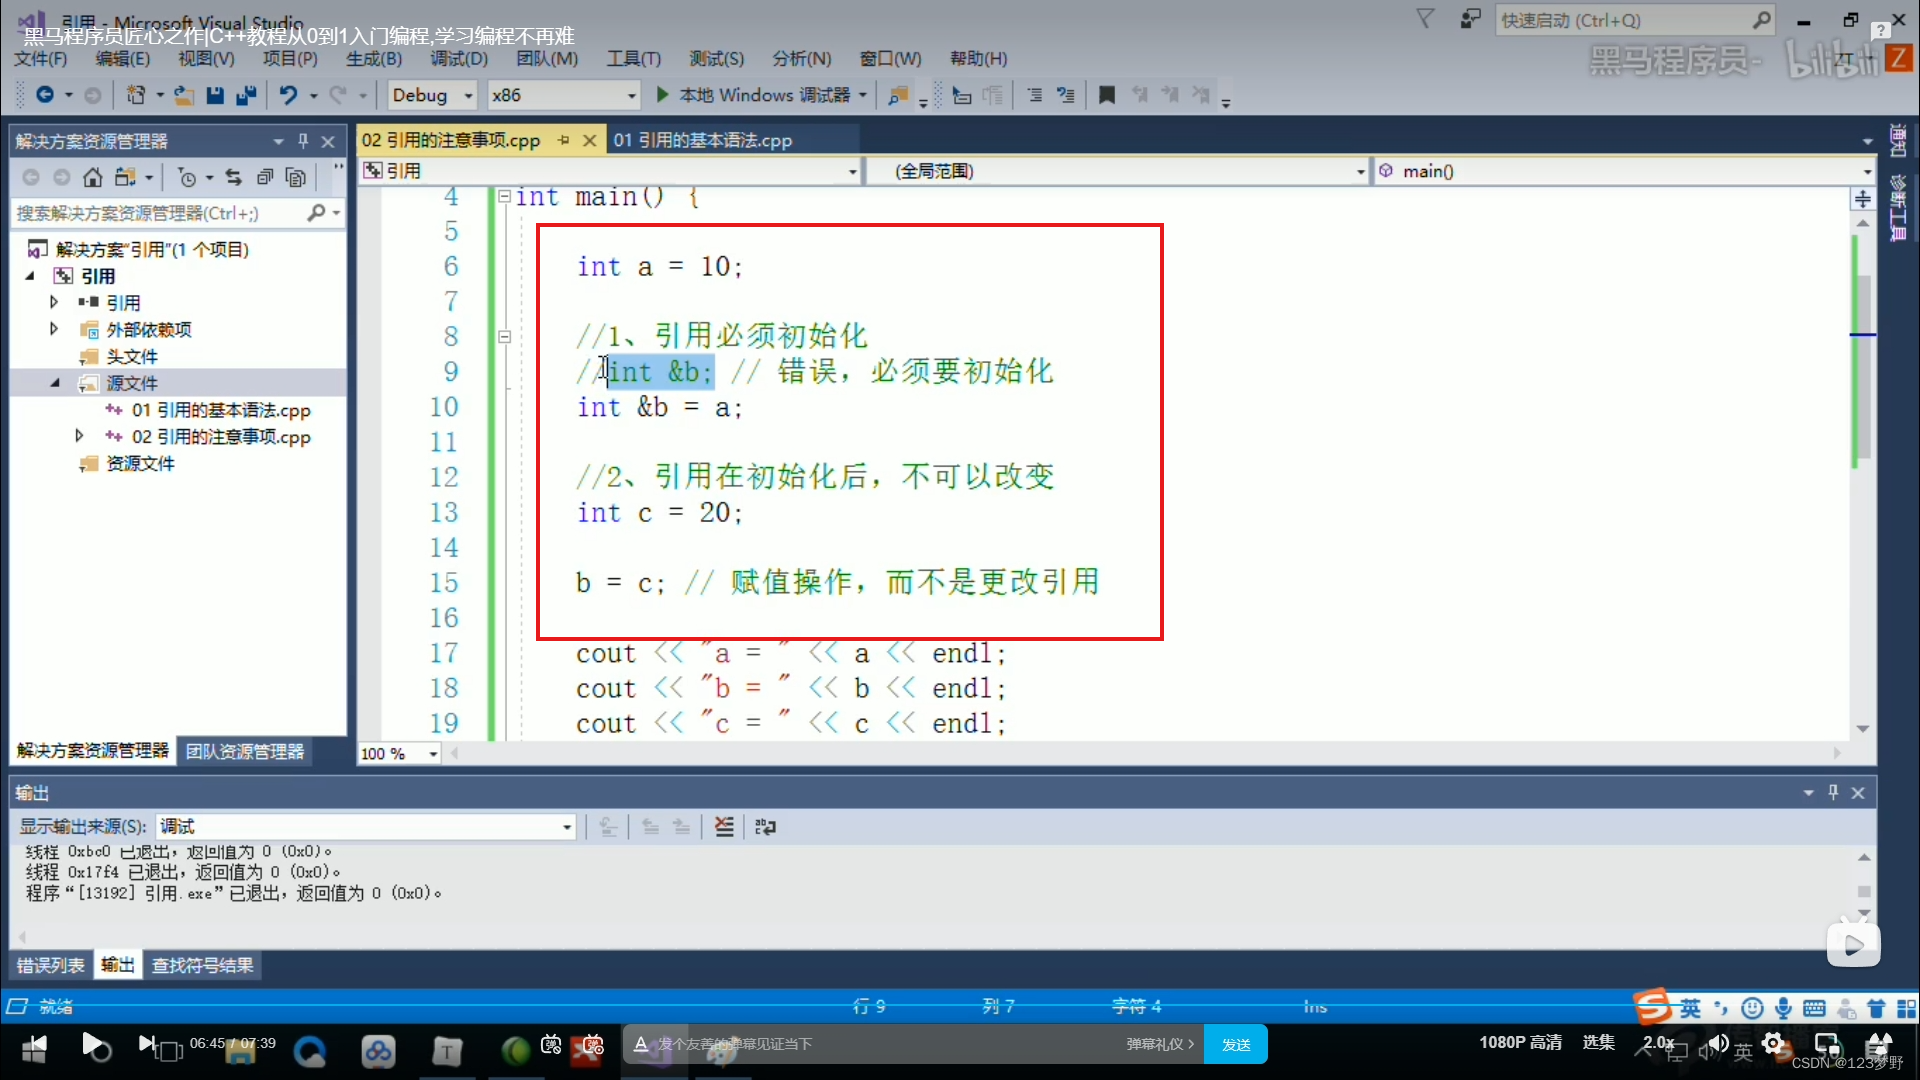Open the (全局范围) scope dropdown
1920x1080 pixels.
[x=1117, y=171]
